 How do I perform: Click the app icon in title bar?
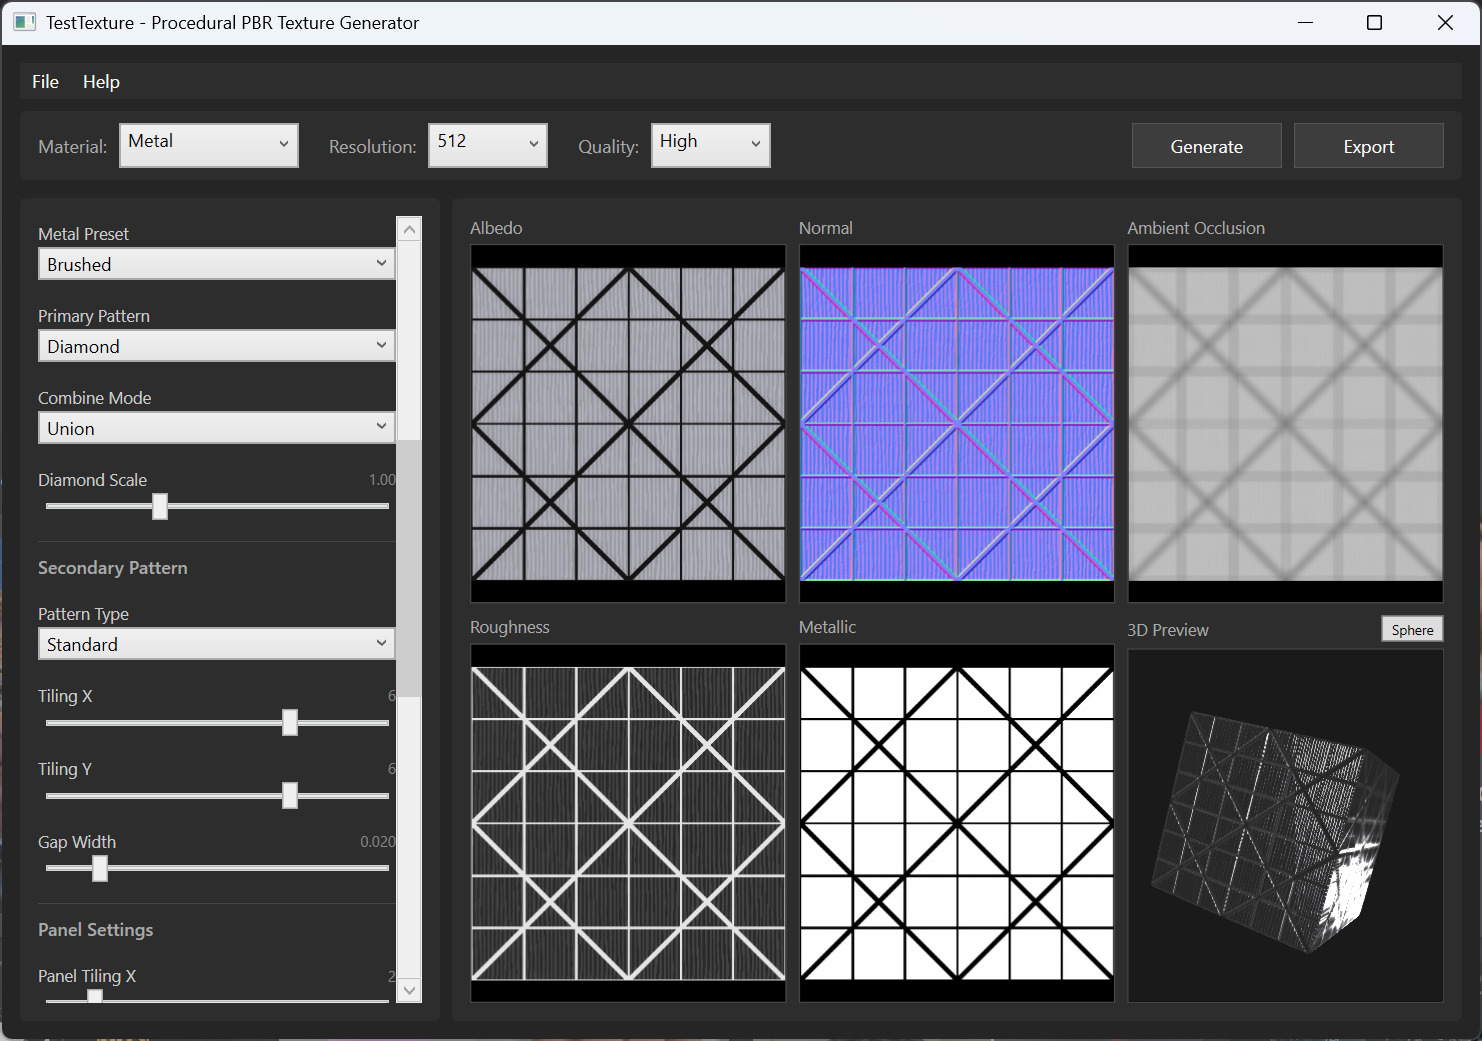[24, 22]
